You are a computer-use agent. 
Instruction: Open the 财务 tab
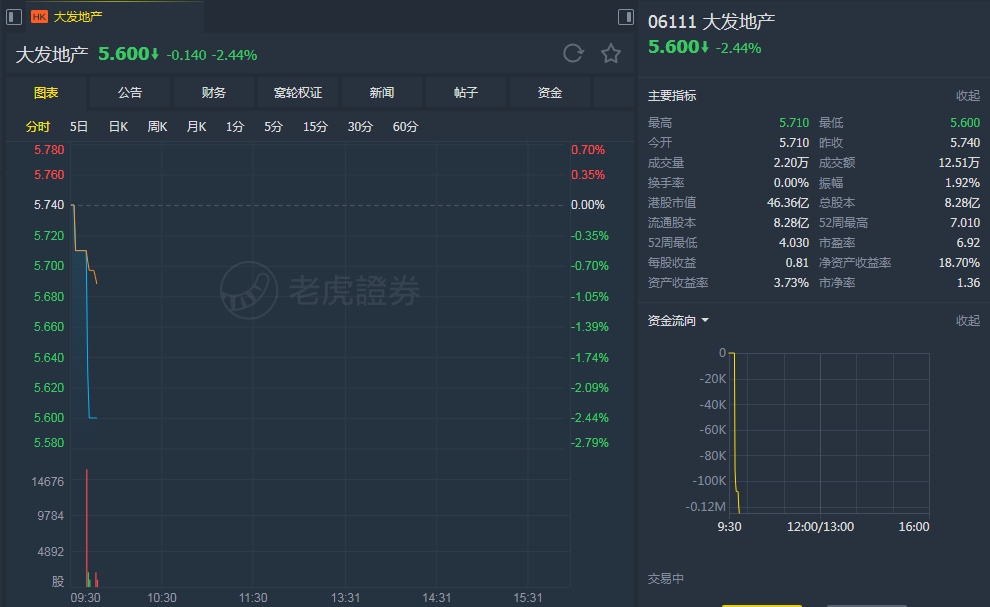click(x=214, y=93)
